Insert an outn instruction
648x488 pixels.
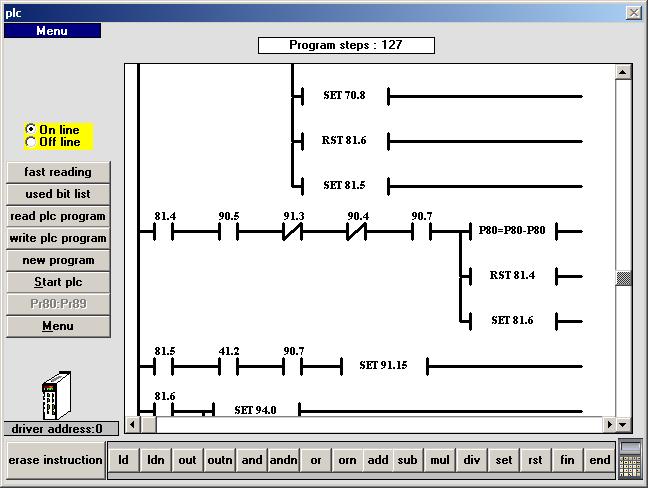219,460
